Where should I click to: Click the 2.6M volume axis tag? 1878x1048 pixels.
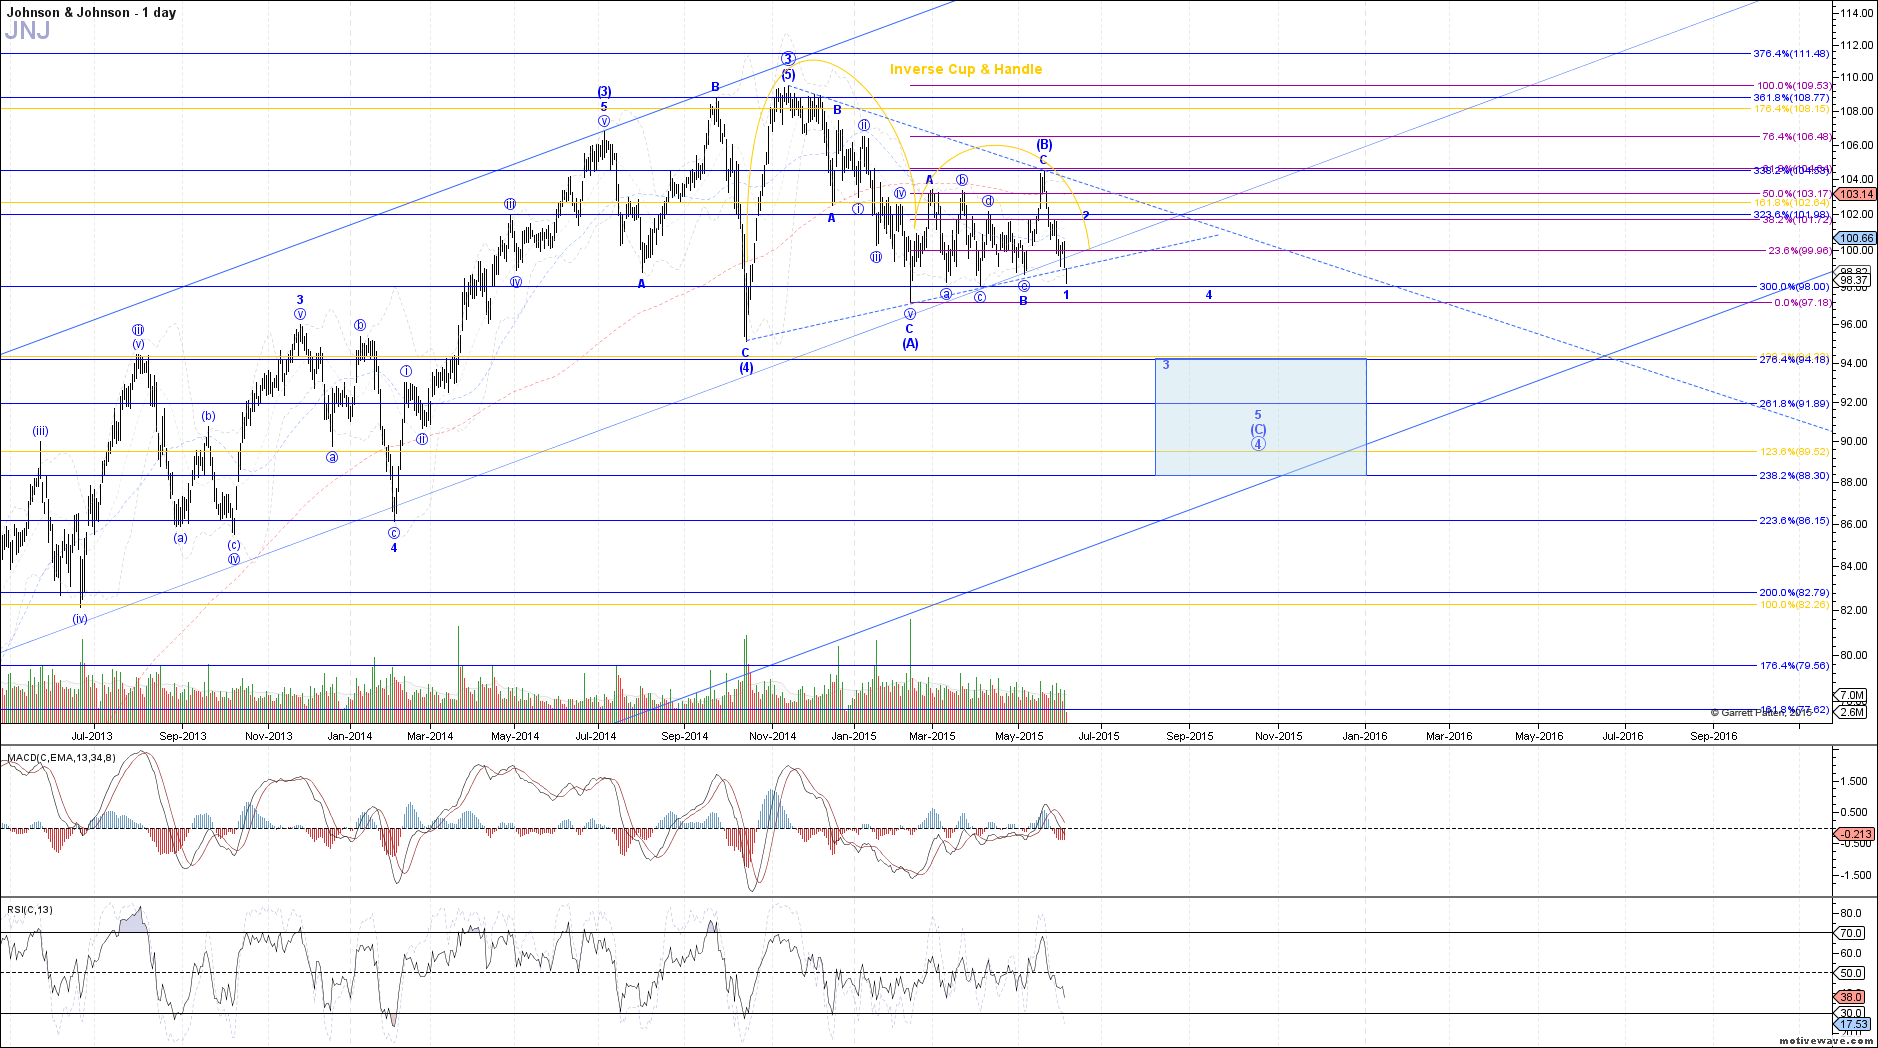[x=1851, y=712]
